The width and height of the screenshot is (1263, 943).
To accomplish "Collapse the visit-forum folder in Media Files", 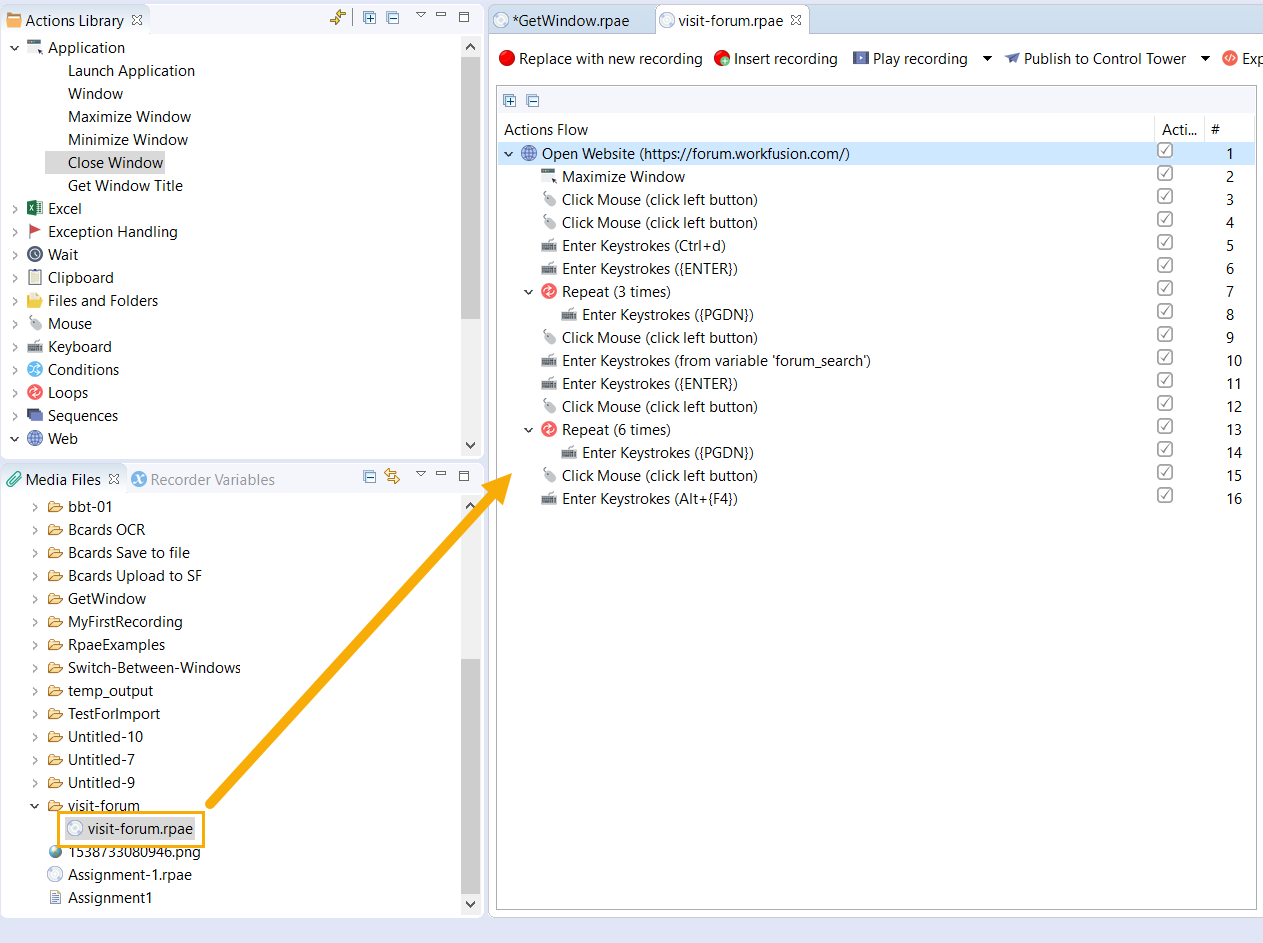I will (x=34, y=805).
